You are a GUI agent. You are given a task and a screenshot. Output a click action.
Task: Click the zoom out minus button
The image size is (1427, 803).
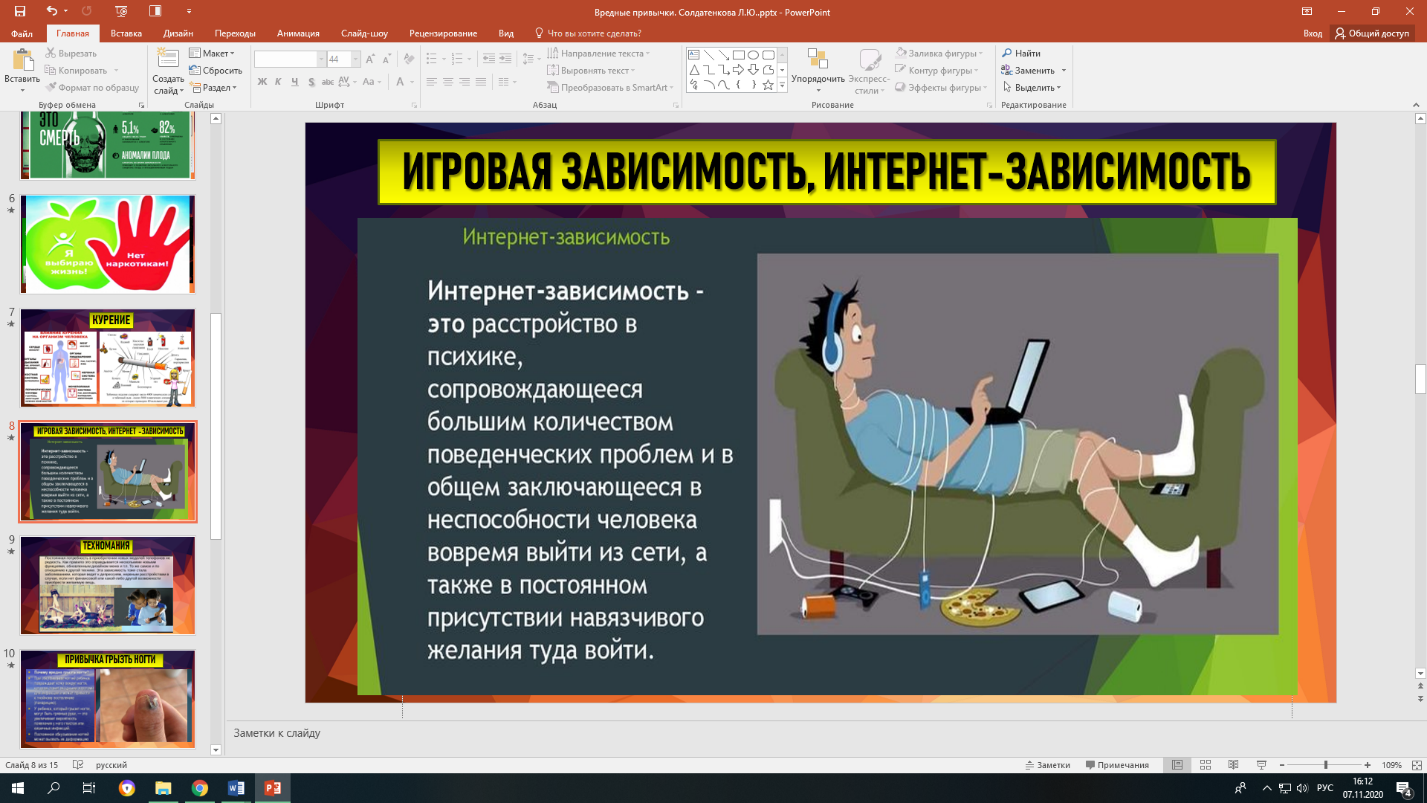point(1281,765)
